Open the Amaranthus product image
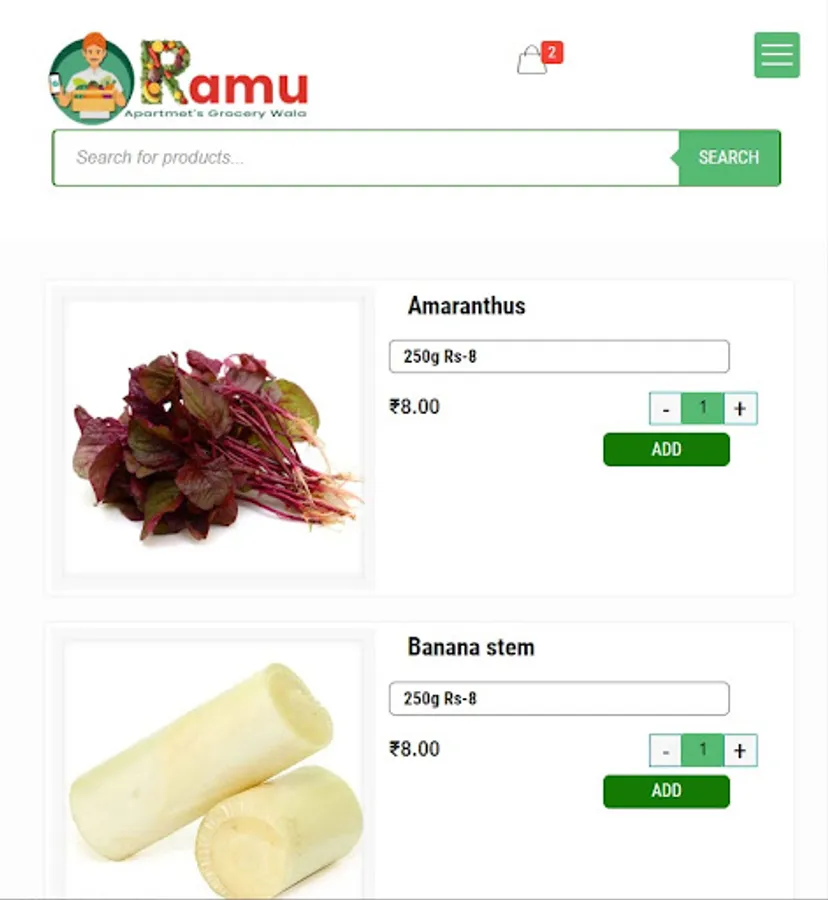 pos(213,437)
